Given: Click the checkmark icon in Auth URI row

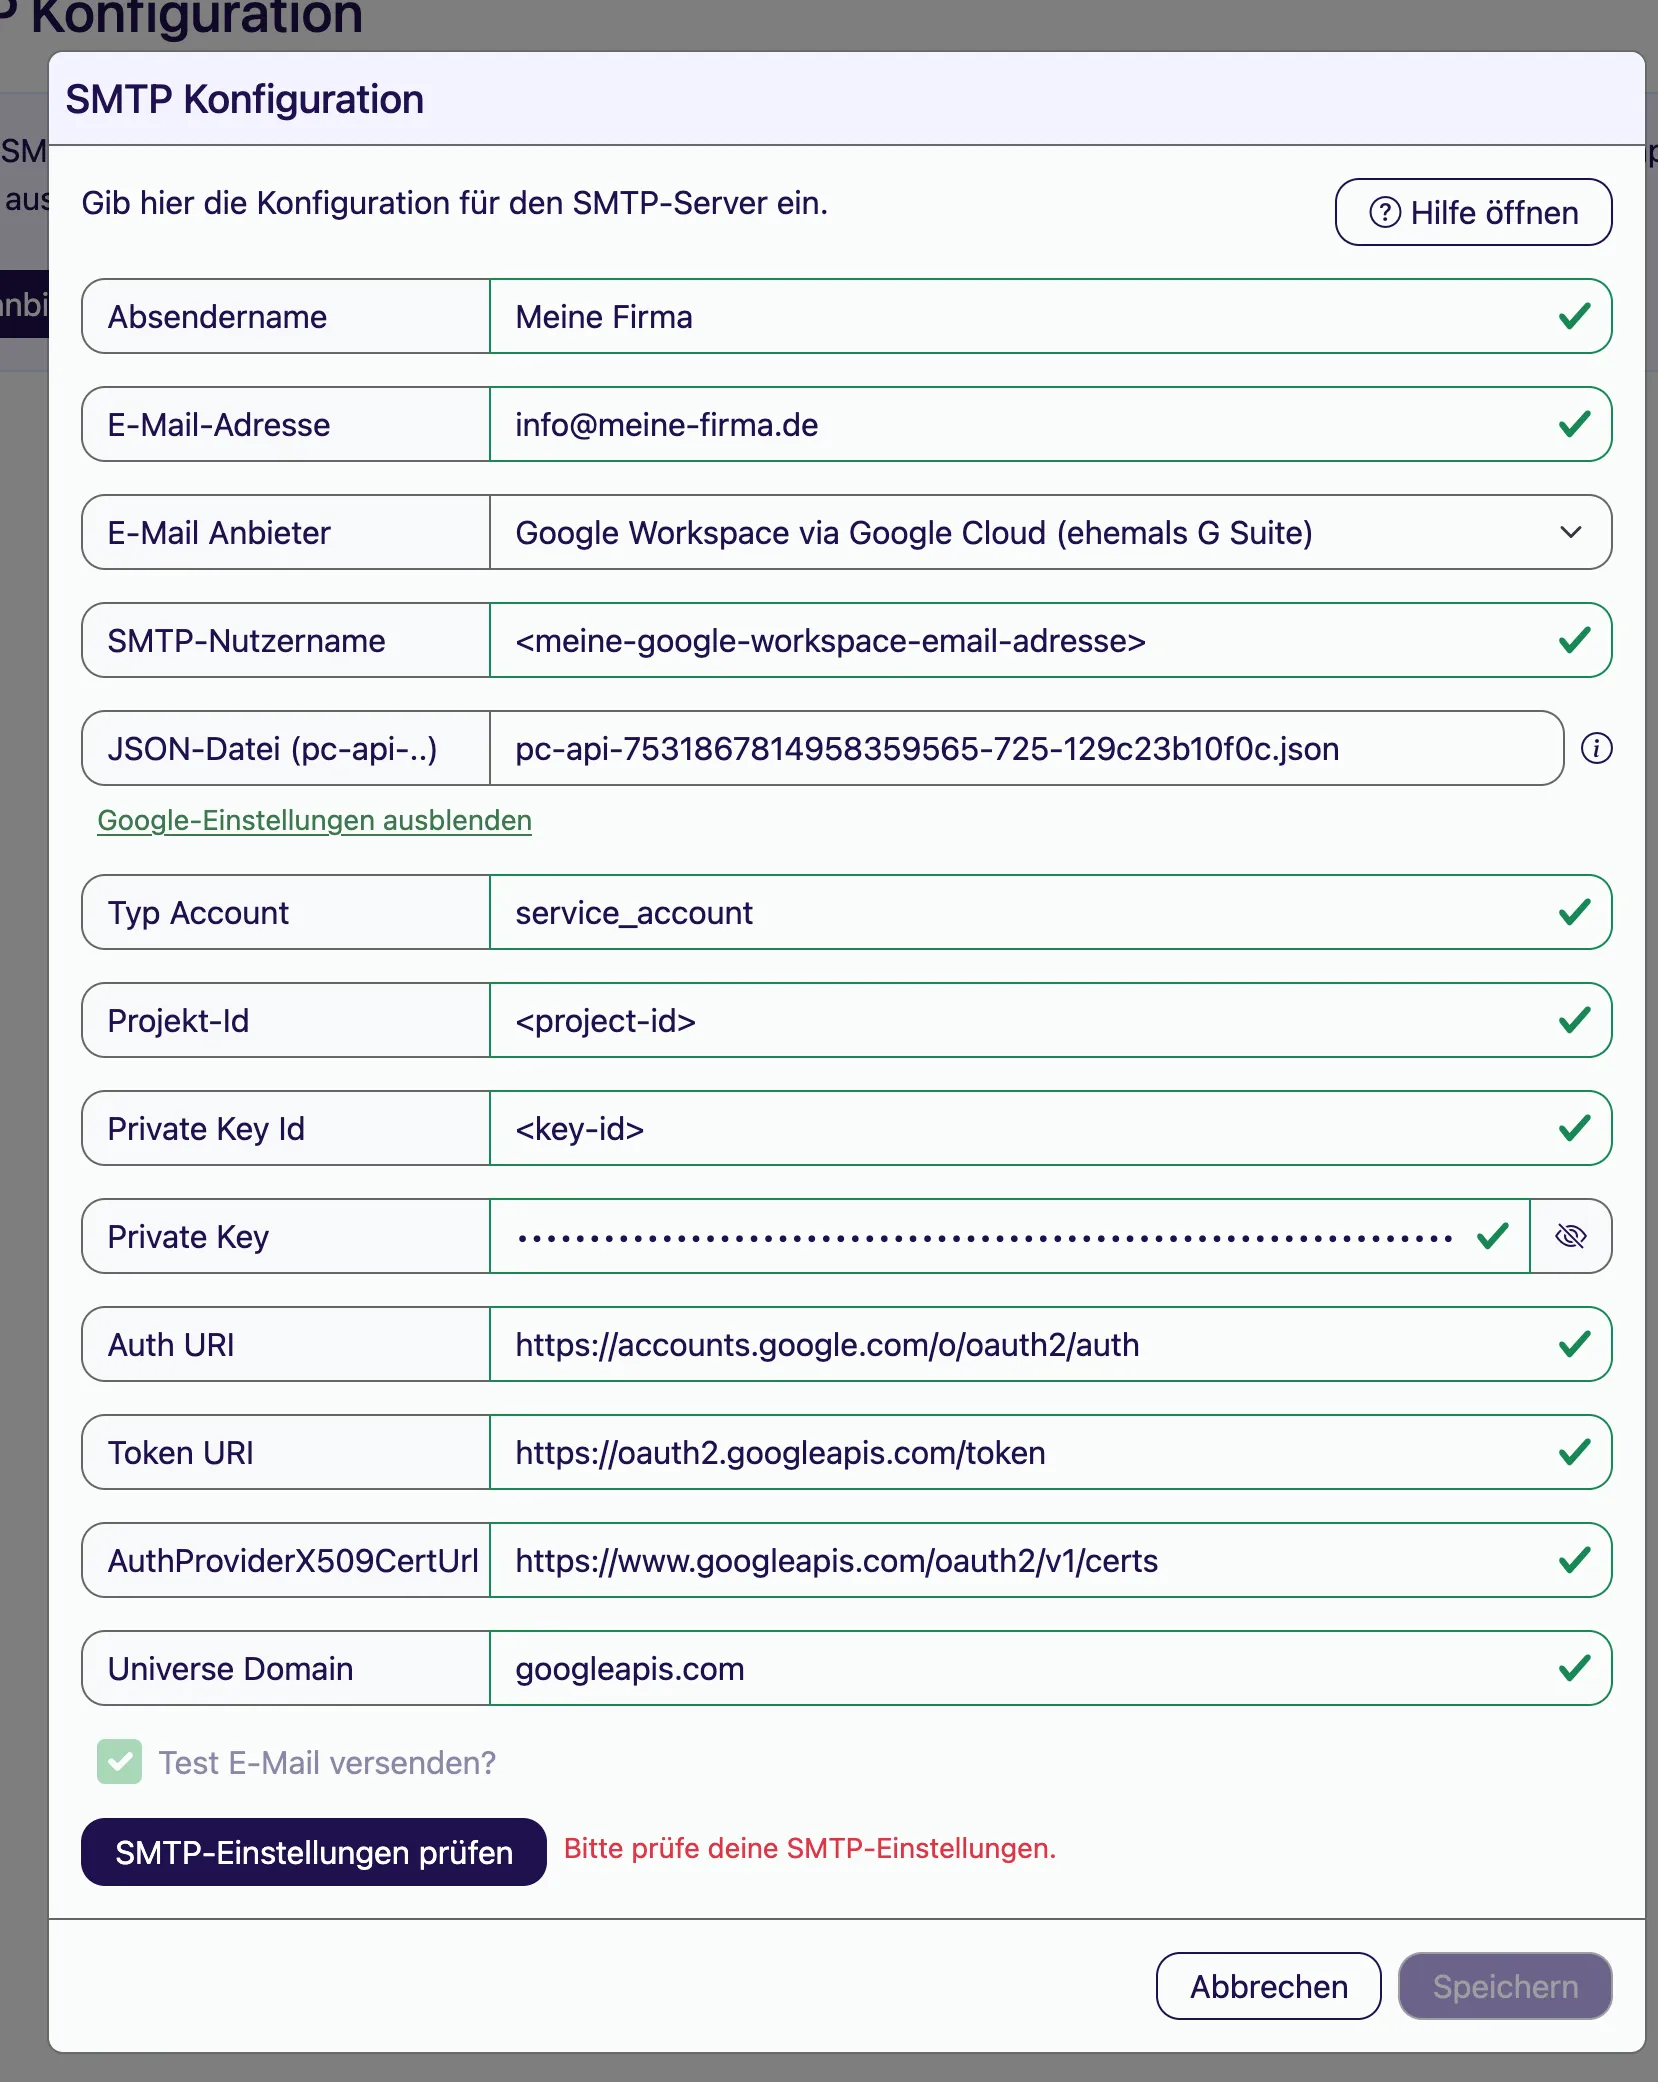Looking at the screenshot, I should (x=1574, y=1344).
